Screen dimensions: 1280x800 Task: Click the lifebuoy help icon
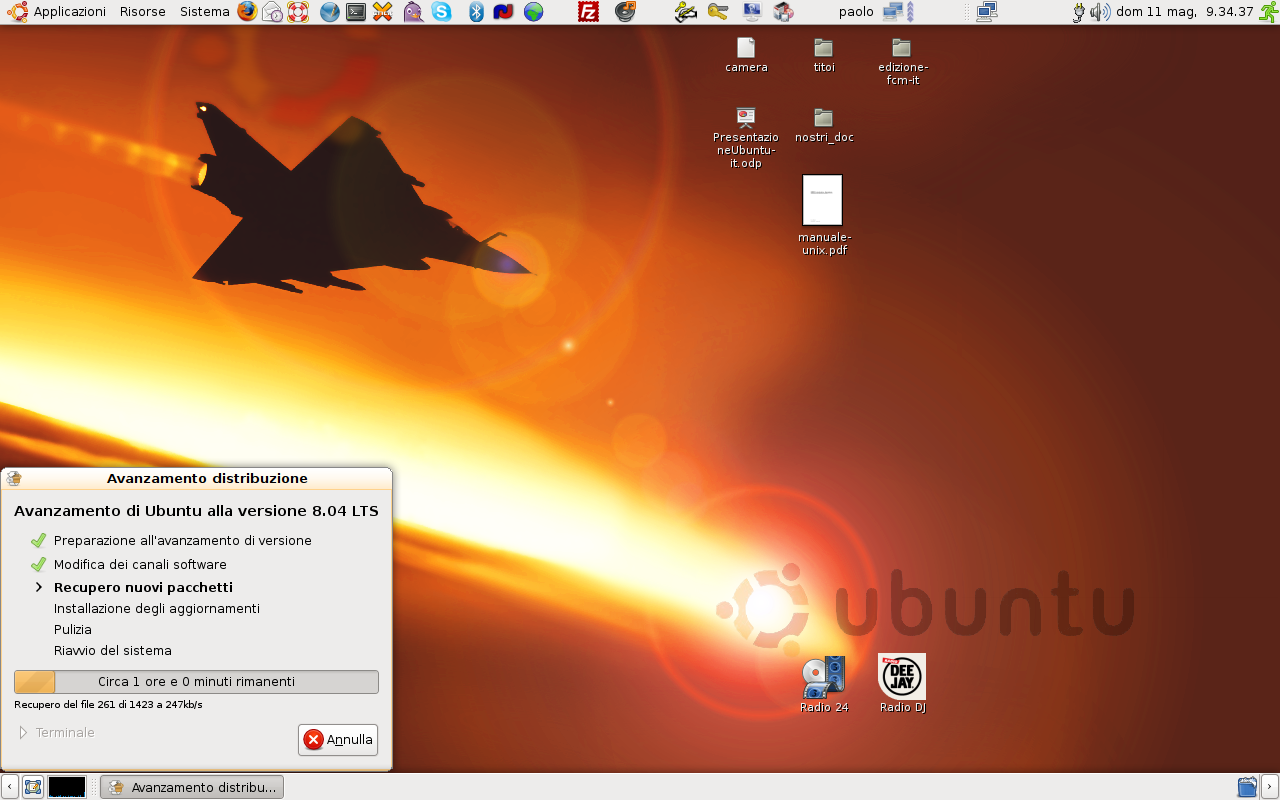(x=298, y=12)
